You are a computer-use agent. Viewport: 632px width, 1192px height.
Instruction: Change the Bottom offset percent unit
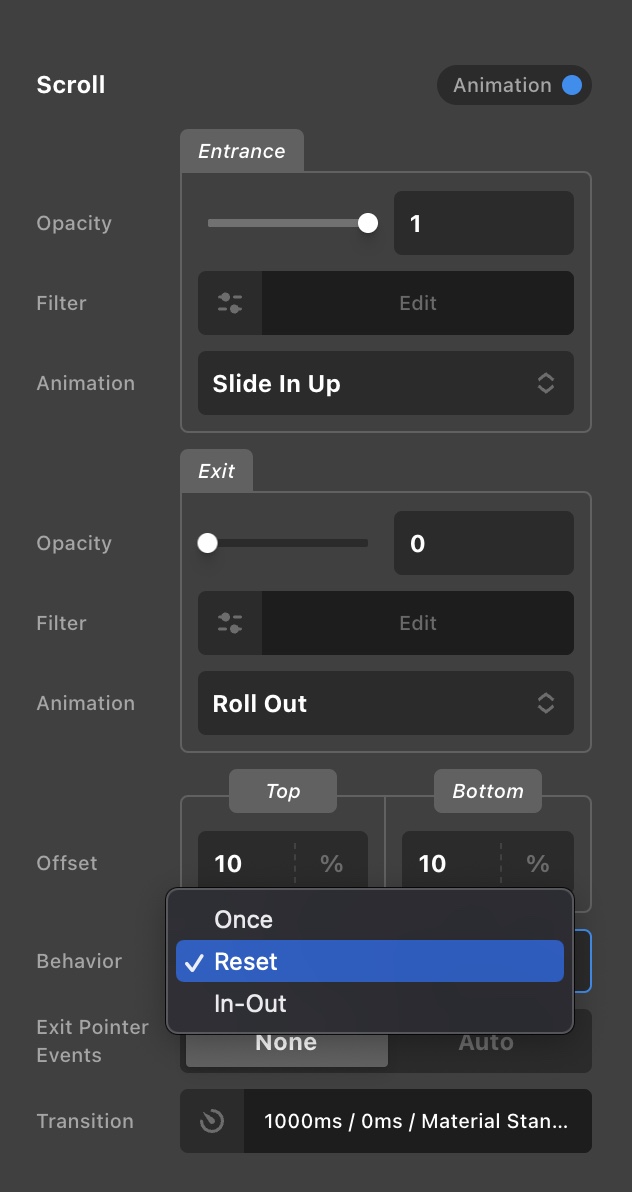538,864
